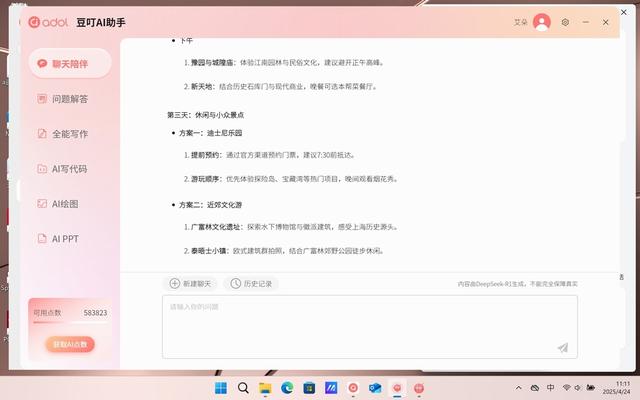
Task: Click the 豫园与城隍庙 list item
Action: click(284, 63)
